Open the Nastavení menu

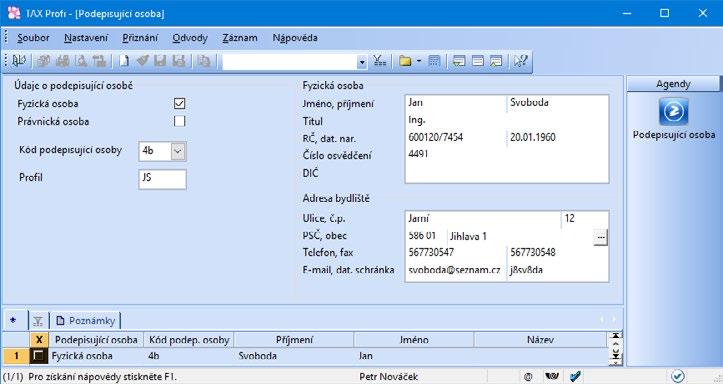[x=86, y=38]
